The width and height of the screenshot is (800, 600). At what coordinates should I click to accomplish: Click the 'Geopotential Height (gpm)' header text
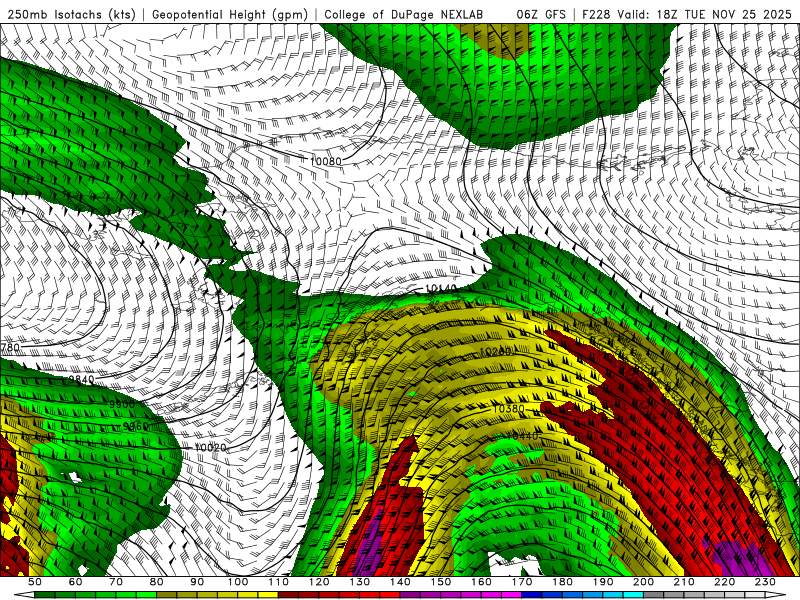230,14
